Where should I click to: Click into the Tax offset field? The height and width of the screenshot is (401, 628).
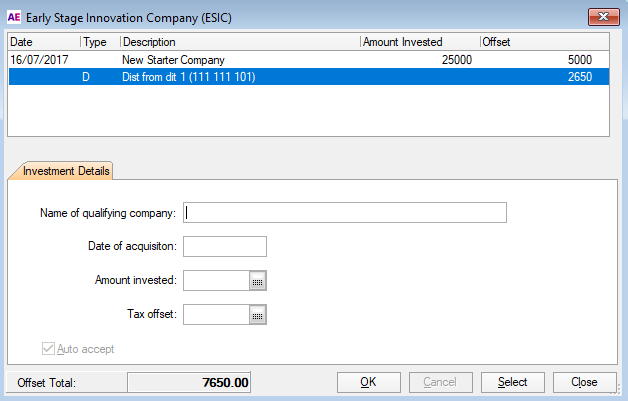tap(216, 315)
